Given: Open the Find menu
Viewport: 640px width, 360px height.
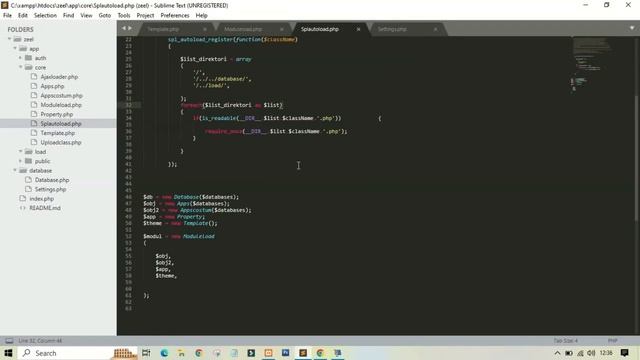Looking at the screenshot, I should coord(69,16).
